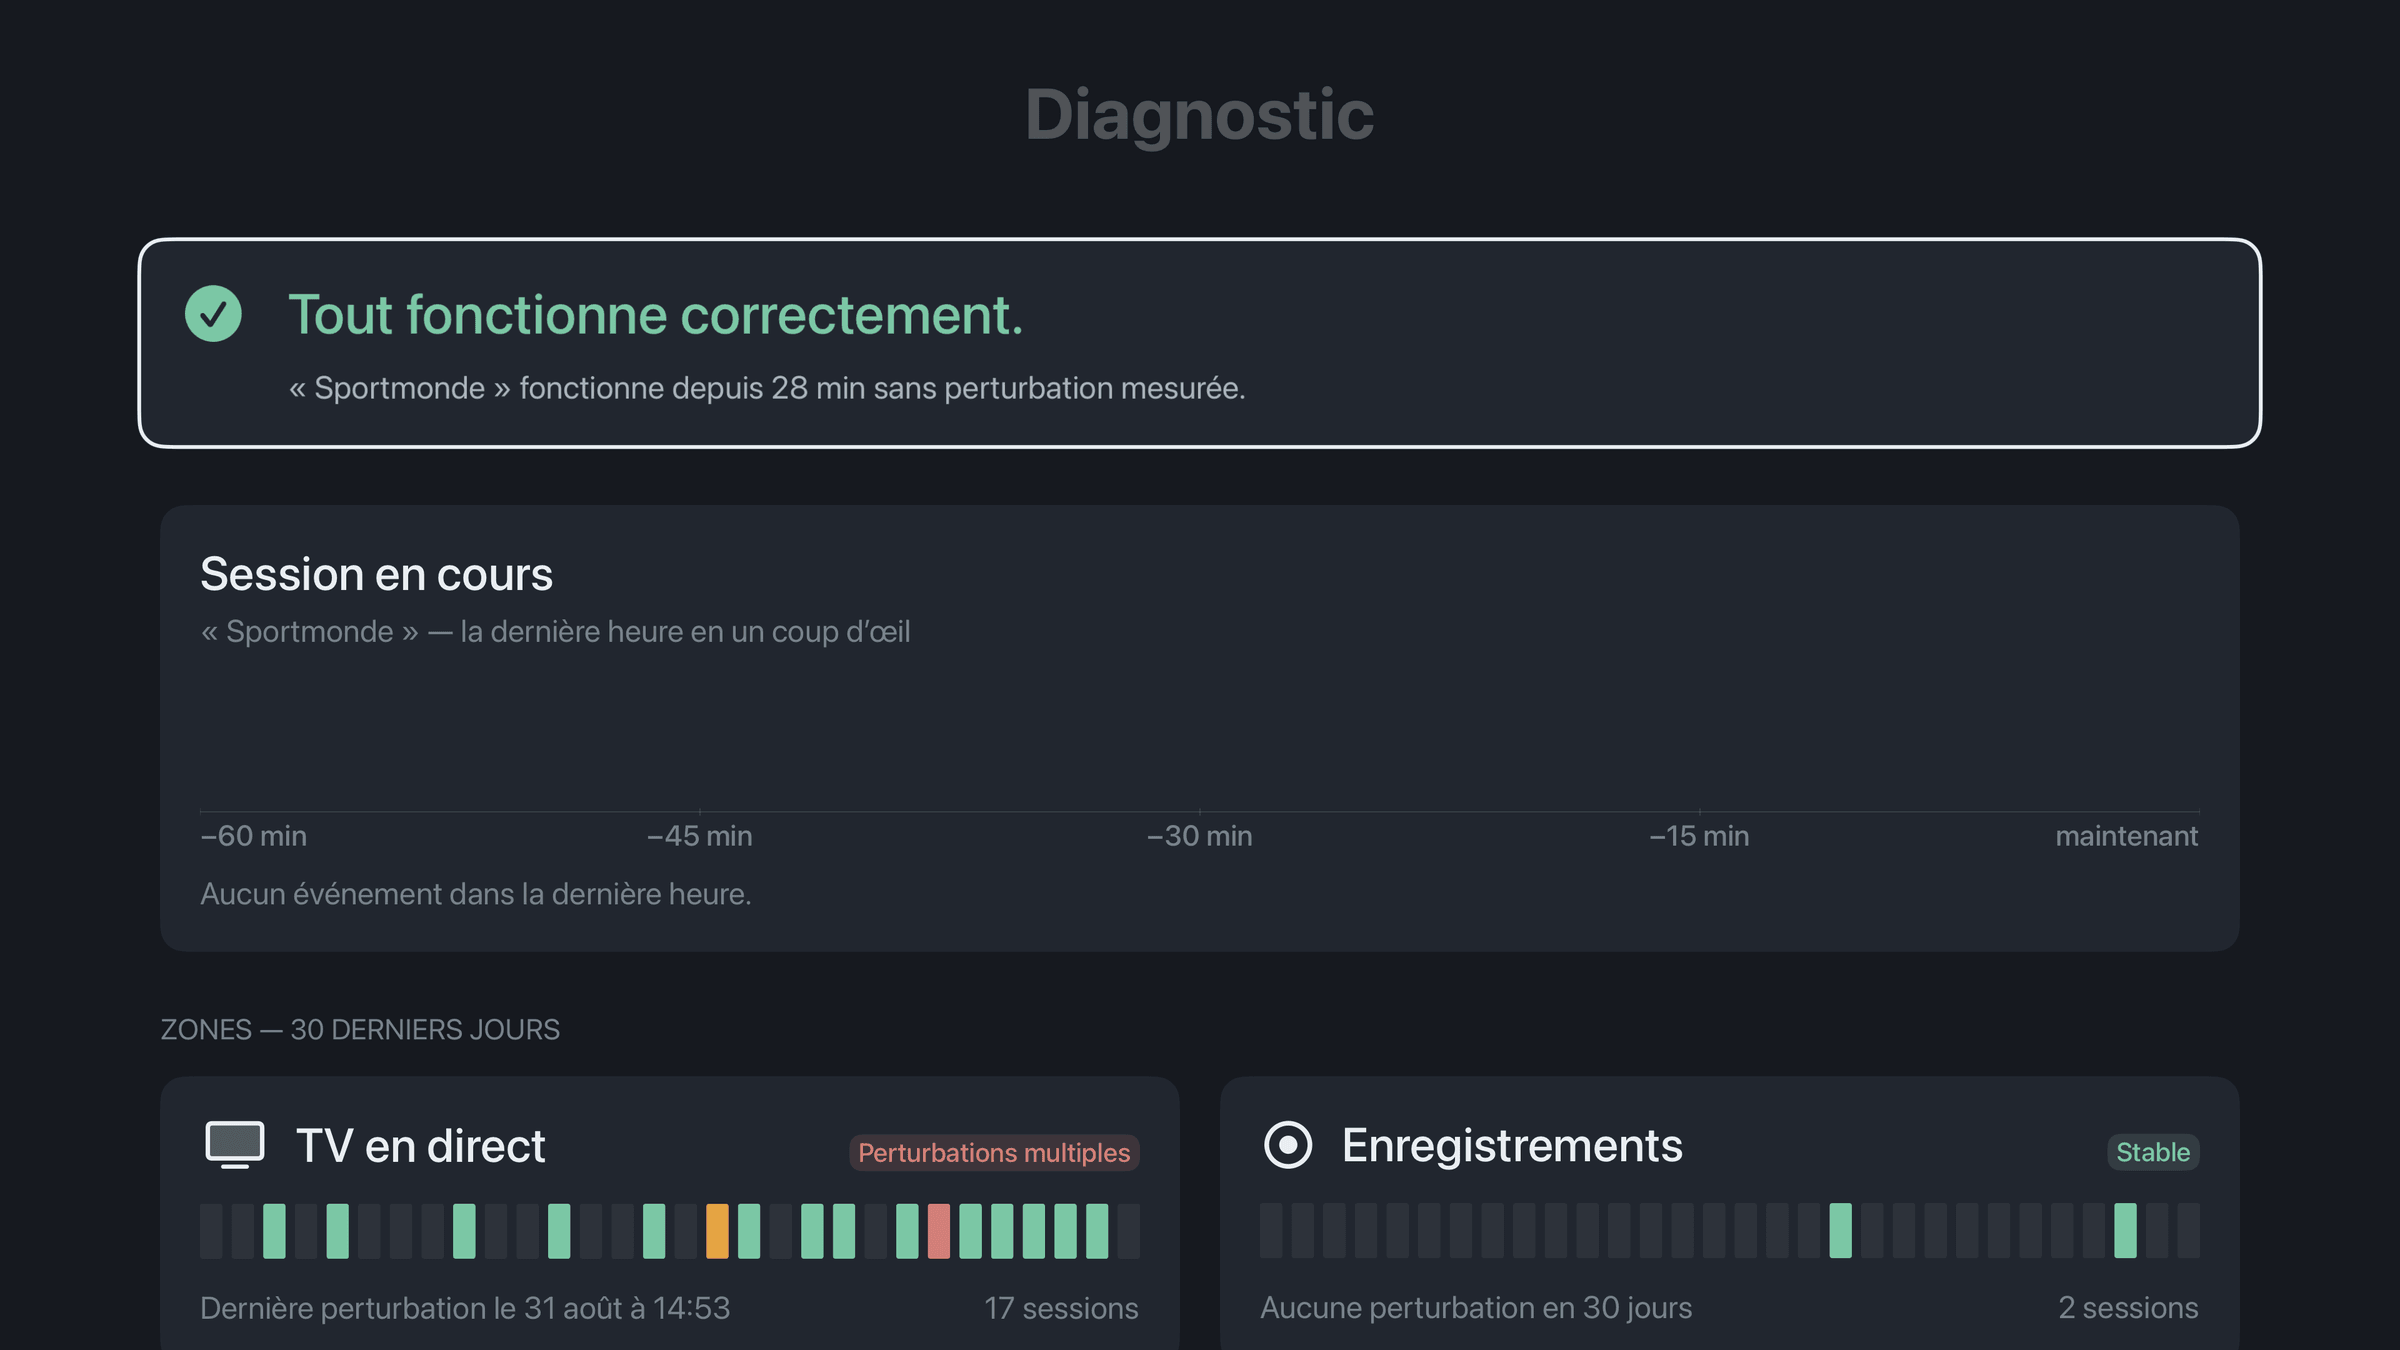The image size is (2400, 1350).
Task: Click the '17 sessions' count
Action: [x=1061, y=1308]
